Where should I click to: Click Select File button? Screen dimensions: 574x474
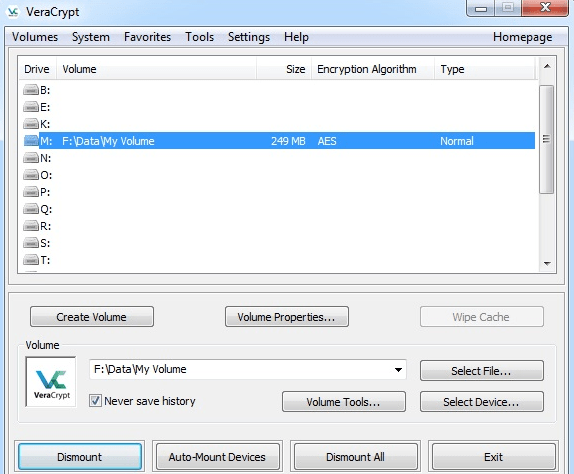click(x=481, y=370)
